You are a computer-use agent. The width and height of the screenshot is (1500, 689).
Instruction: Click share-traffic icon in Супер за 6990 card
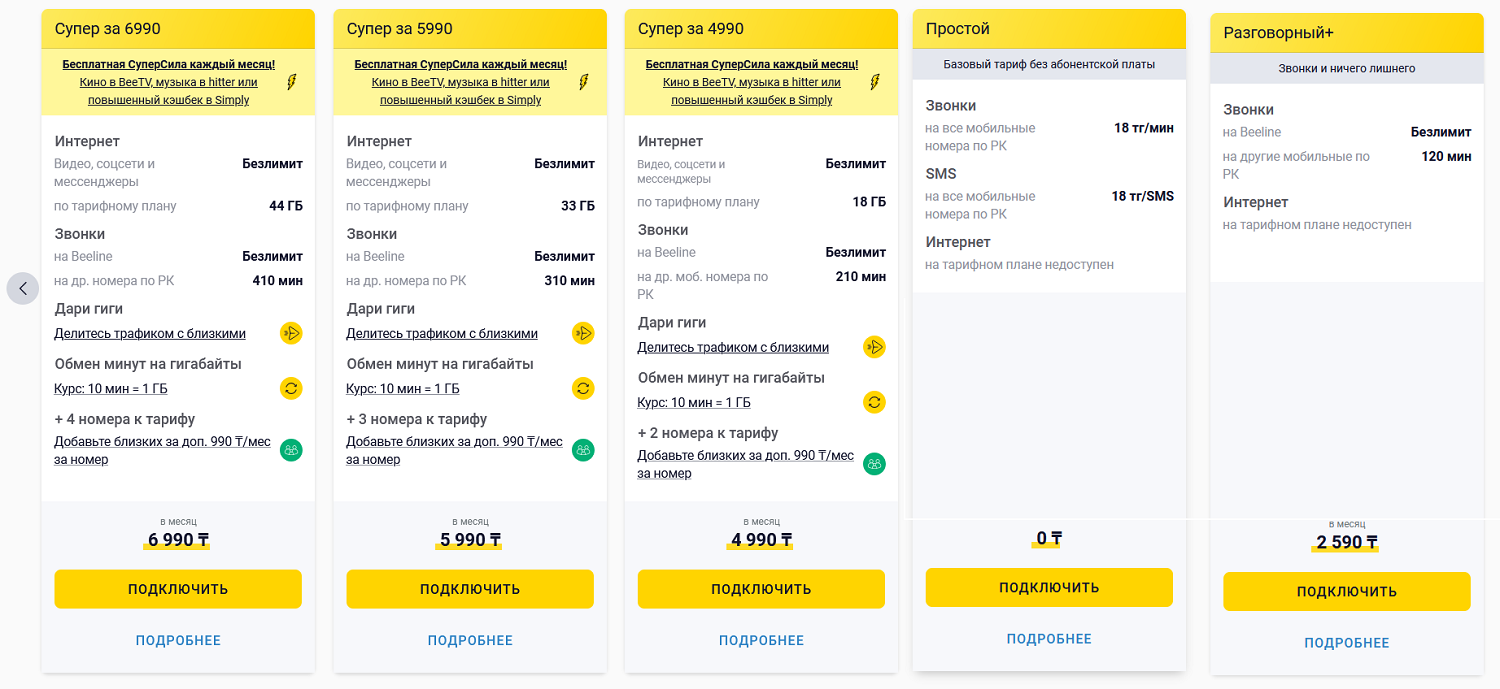click(291, 333)
